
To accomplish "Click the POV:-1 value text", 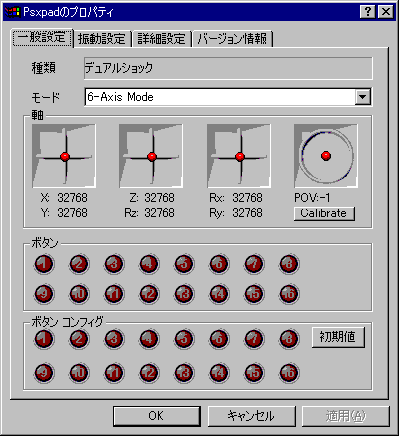I will (312, 198).
